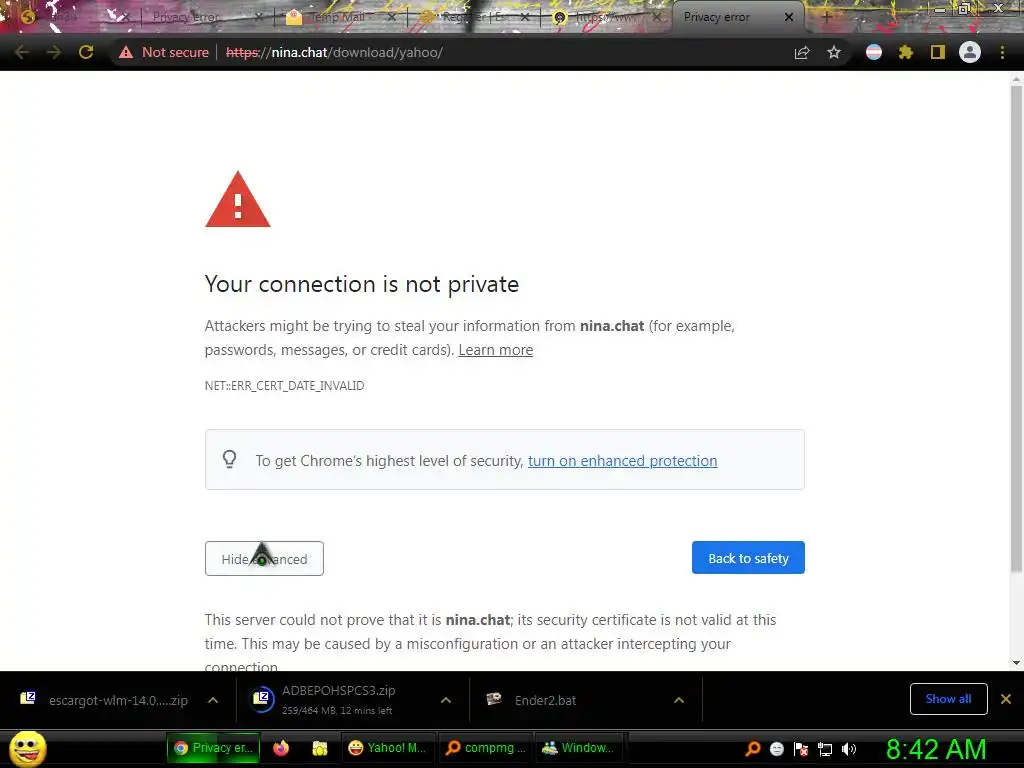
Task: Click the lightbulb icon in security tip
Action: (x=229, y=459)
